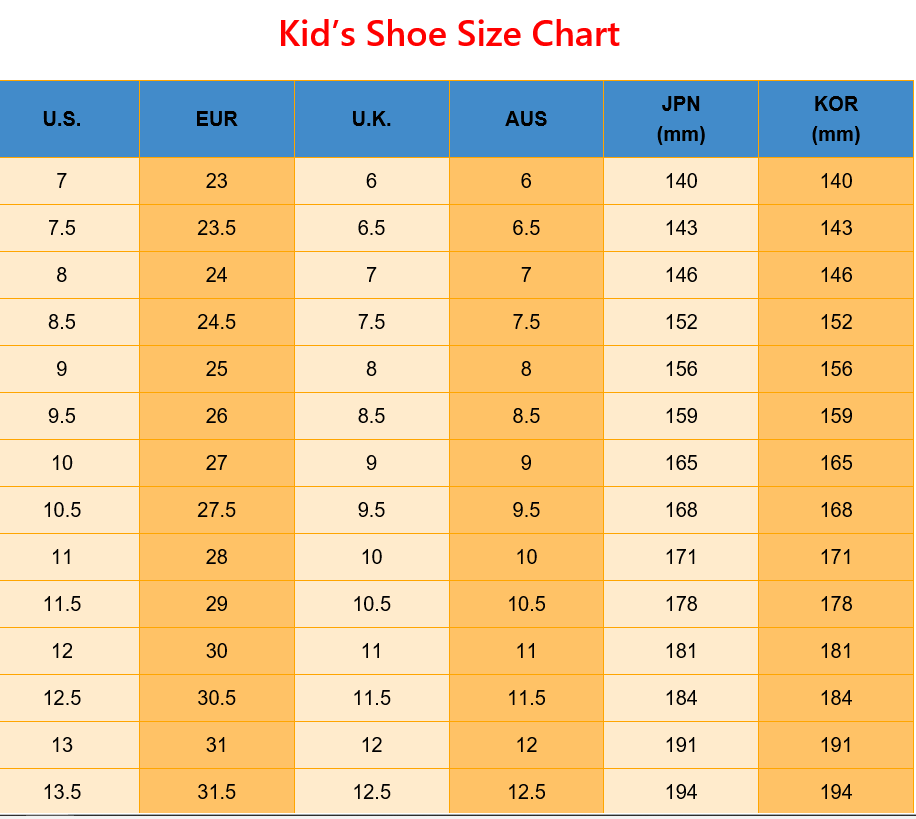Select U.S. size 13.5 cell
The width and height of the screenshot is (916, 819).
[x=62, y=792]
